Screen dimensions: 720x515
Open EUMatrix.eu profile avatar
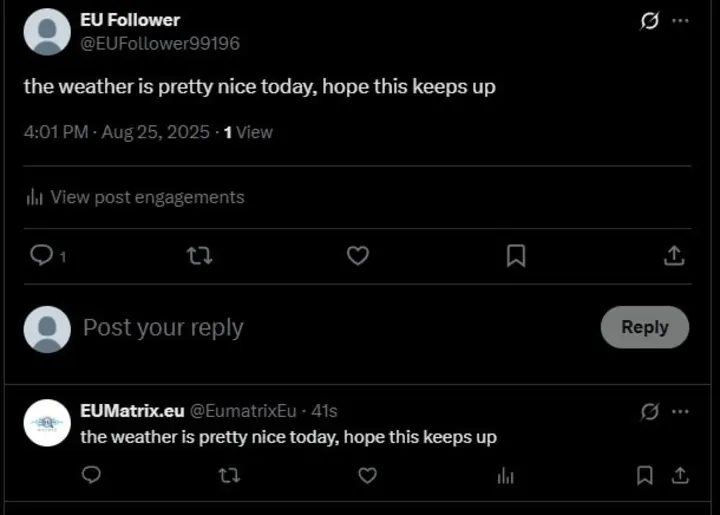[47, 423]
